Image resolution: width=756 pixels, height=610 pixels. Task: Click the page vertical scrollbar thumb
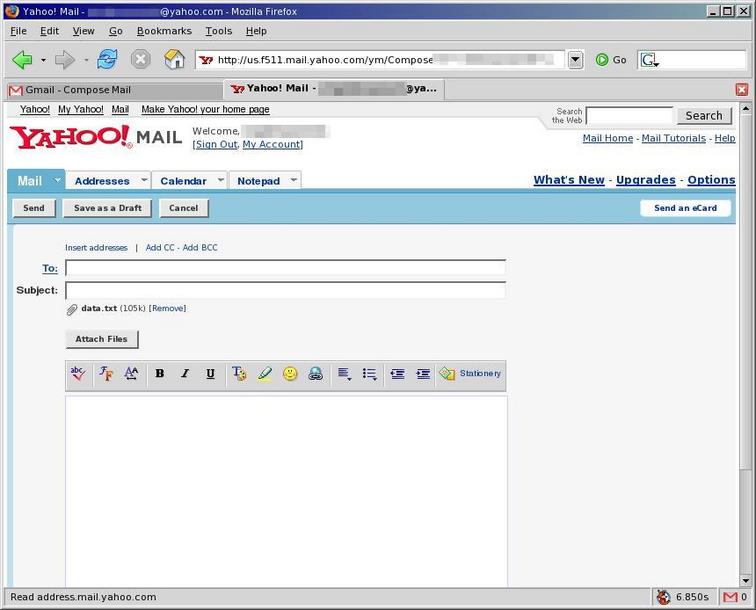coord(745,293)
